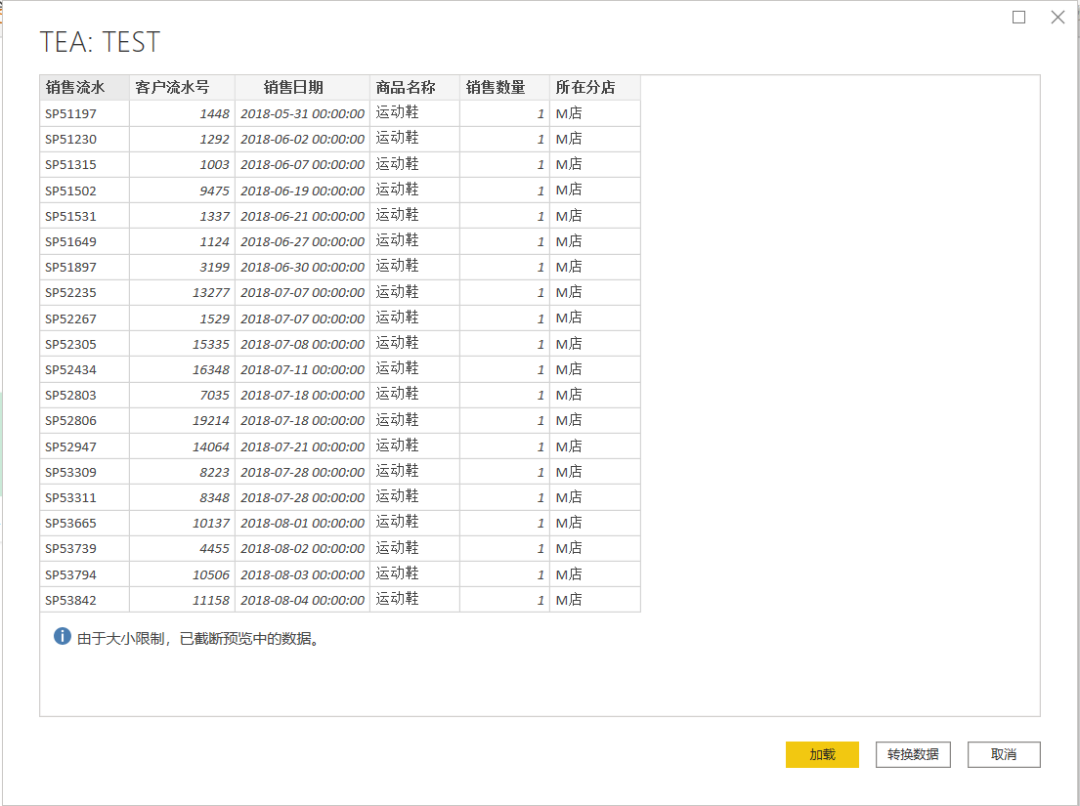Close the TEA: TEST preview dialog

click(1058, 17)
